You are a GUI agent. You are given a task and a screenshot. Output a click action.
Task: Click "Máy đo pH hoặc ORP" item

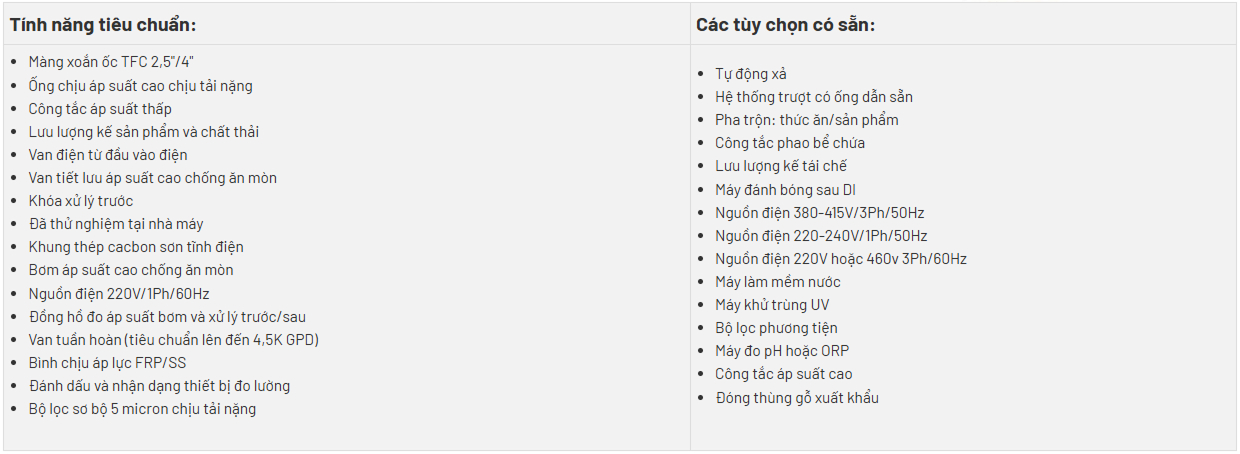[x=782, y=351]
